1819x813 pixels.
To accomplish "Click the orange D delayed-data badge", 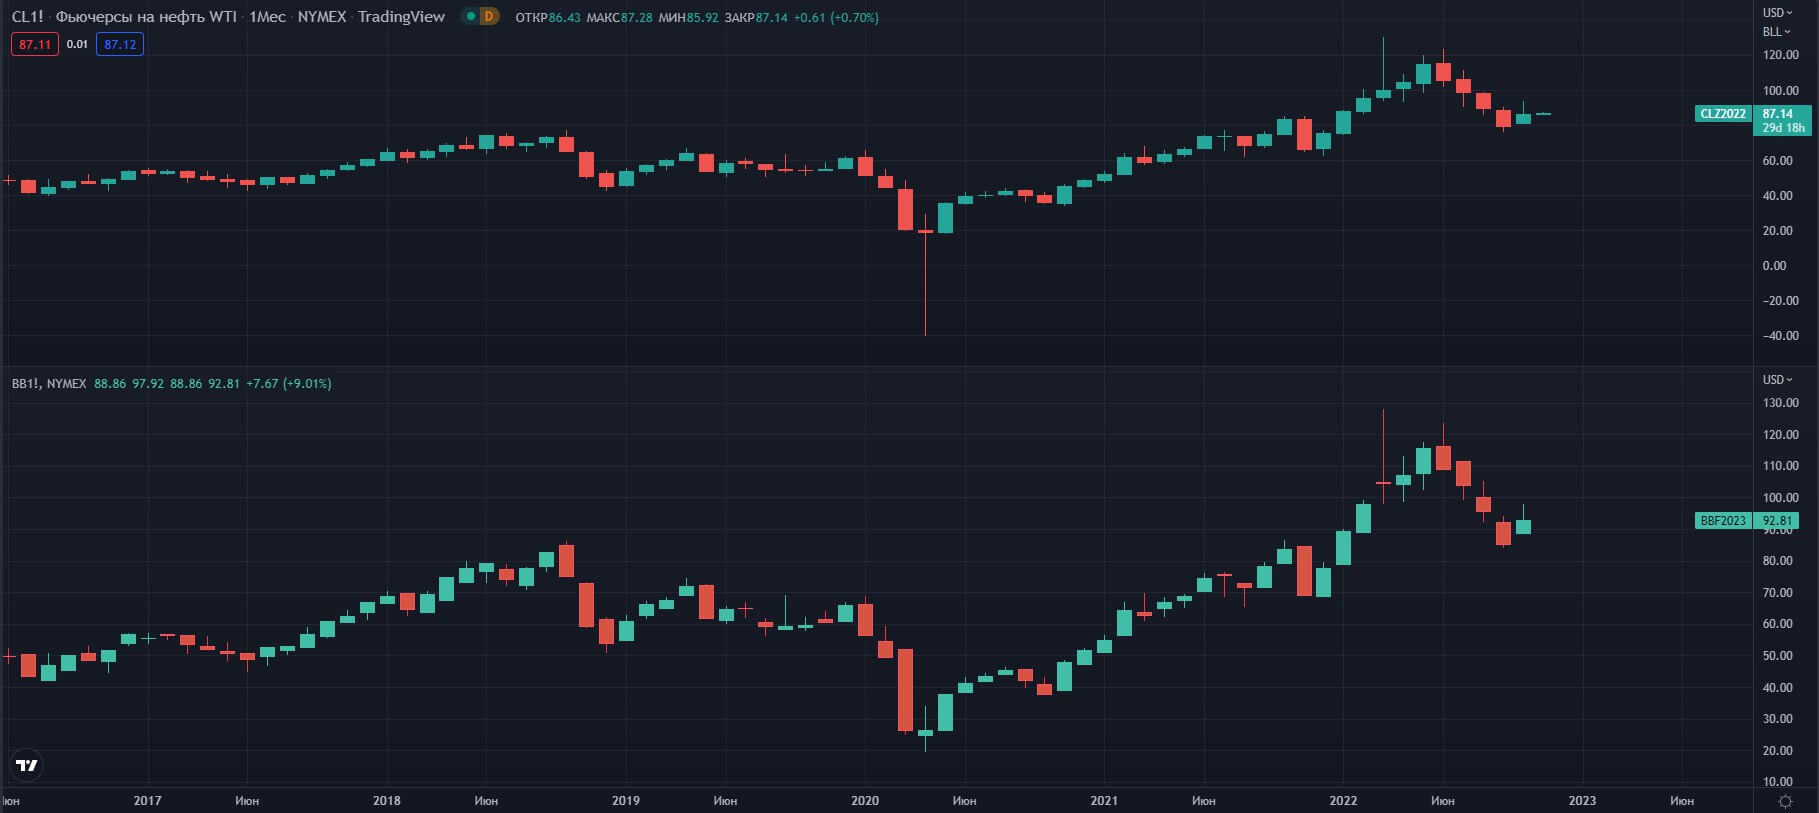I will (489, 16).
